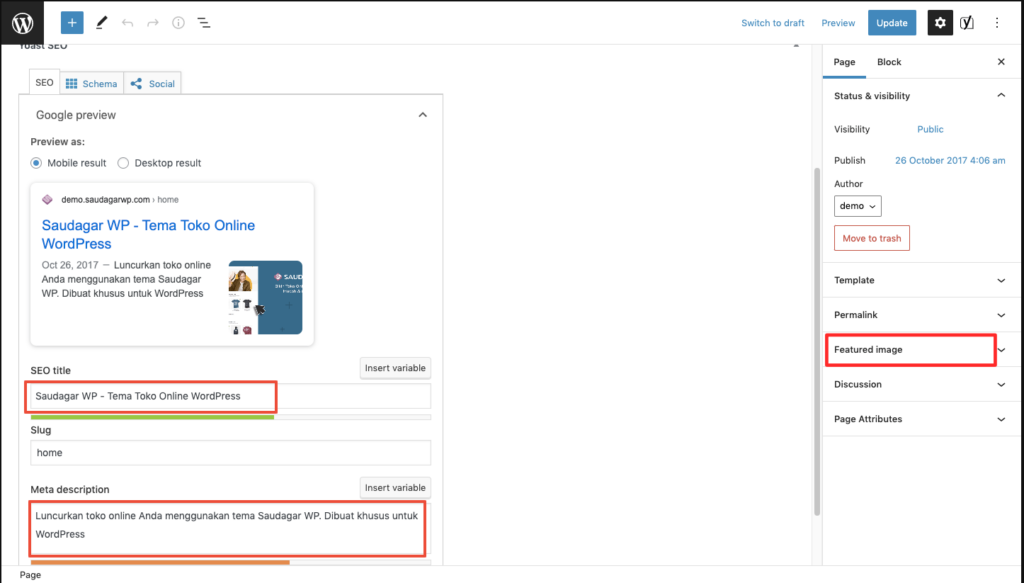The height and width of the screenshot is (583, 1024).
Task: Click the Update button
Action: coord(891,23)
